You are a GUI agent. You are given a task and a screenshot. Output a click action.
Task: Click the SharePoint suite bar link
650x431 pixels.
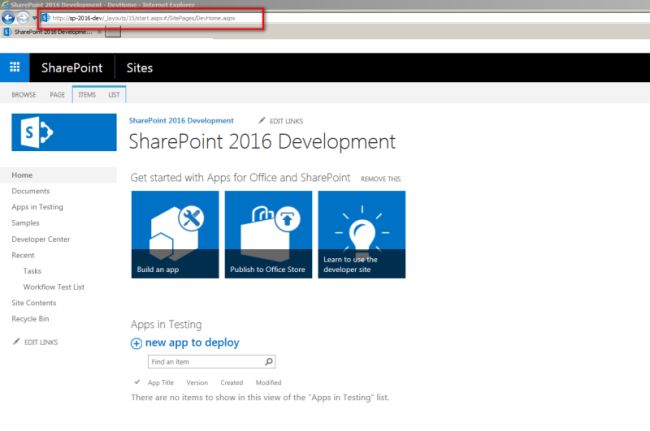pyautogui.click(x=72, y=68)
